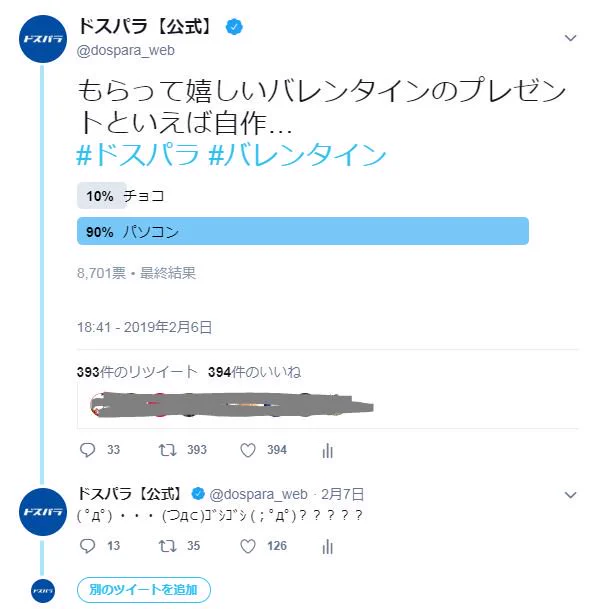This screenshot has height=609, width=600.
Task: Open the @dospara_web handle at top
Action: point(126,50)
